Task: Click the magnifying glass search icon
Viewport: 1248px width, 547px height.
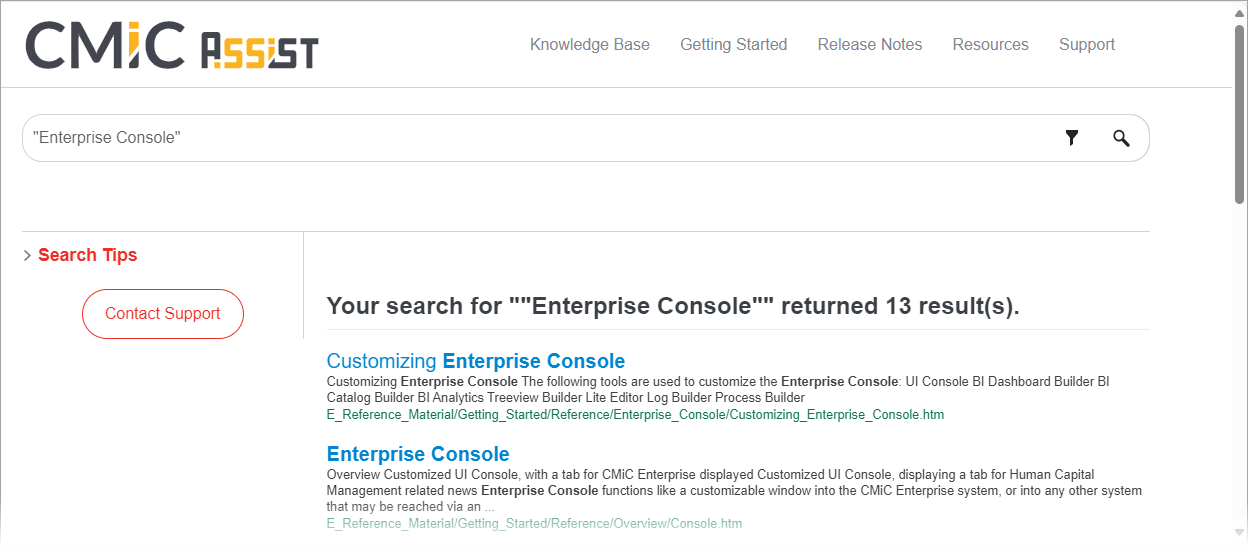Action: pyautogui.click(x=1121, y=138)
